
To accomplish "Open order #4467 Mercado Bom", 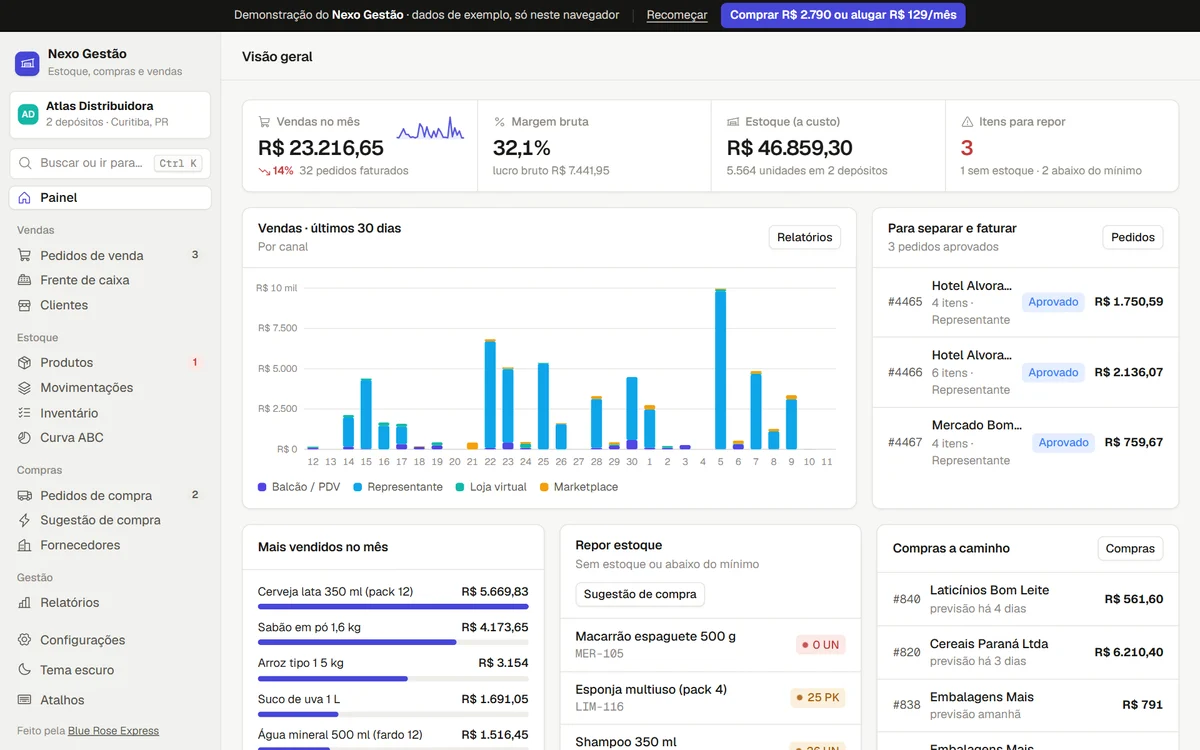I will (x=1025, y=442).
